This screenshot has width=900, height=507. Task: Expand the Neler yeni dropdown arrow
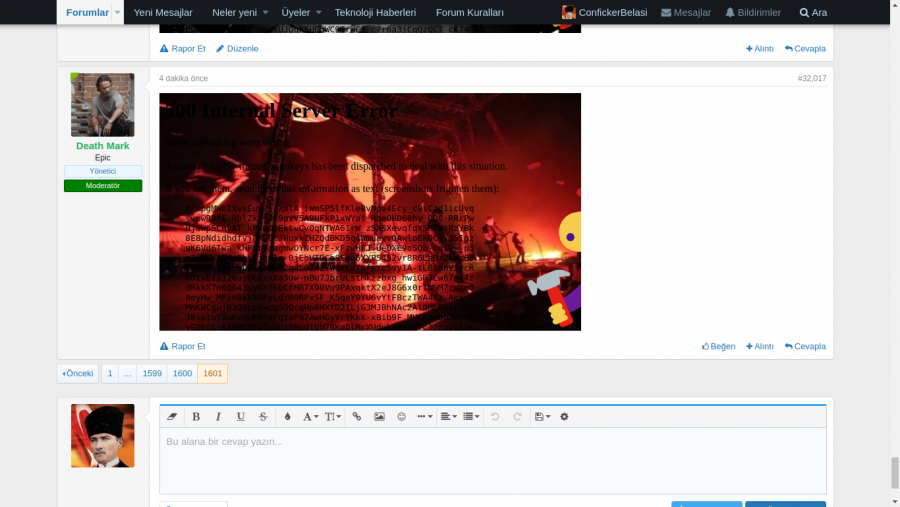coord(265,13)
